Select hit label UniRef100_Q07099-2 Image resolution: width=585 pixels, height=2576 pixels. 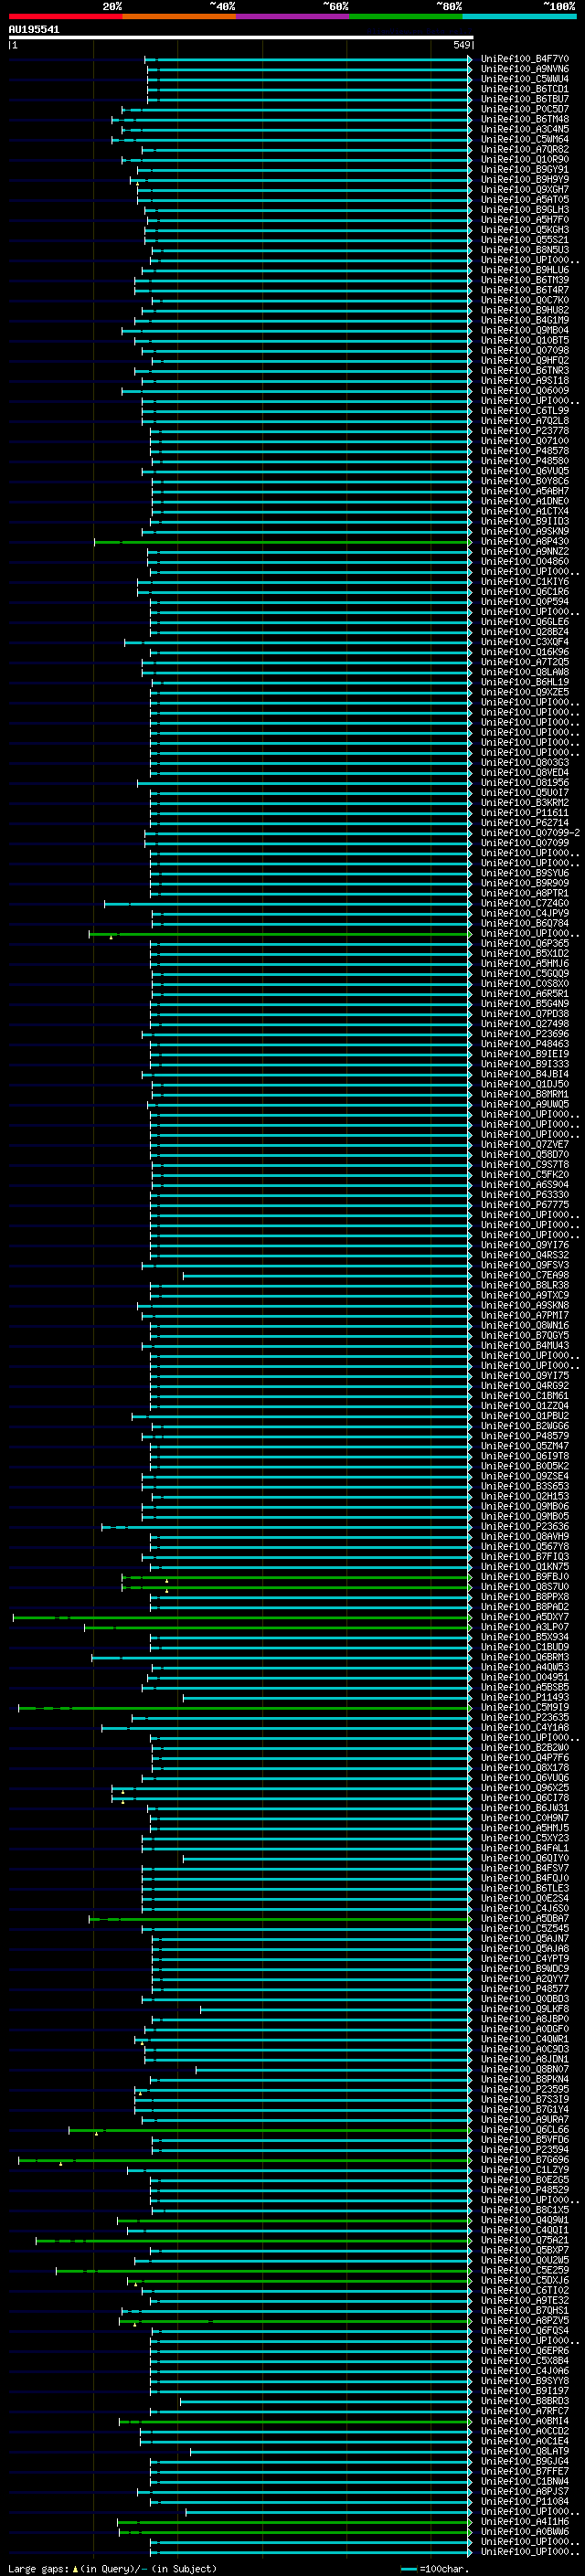point(530,833)
